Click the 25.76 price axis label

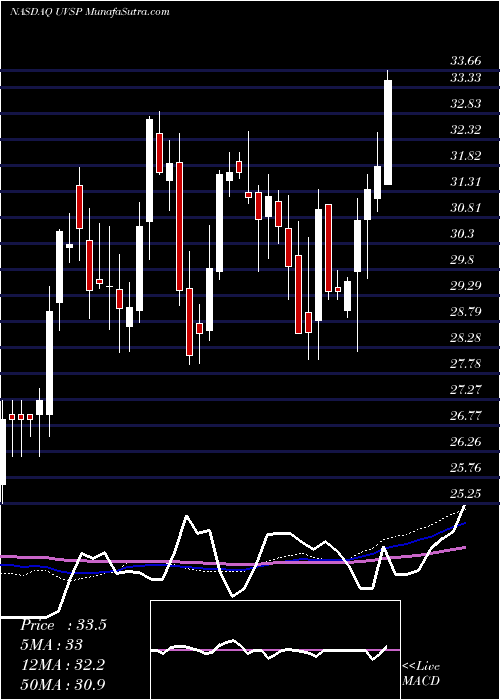click(465, 467)
